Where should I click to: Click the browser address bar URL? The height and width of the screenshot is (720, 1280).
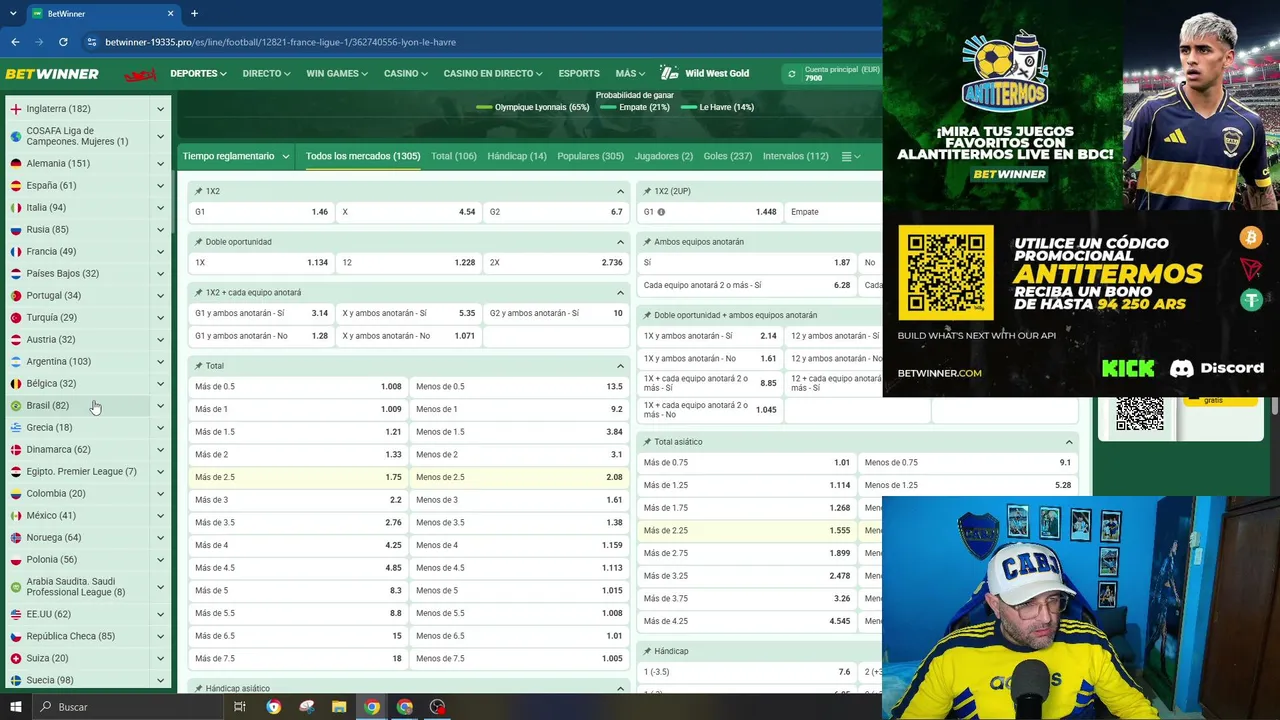pos(280,42)
